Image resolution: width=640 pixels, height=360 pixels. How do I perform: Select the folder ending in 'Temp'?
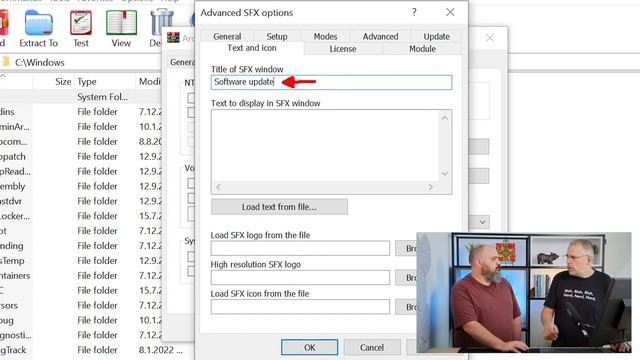click(81, 260)
